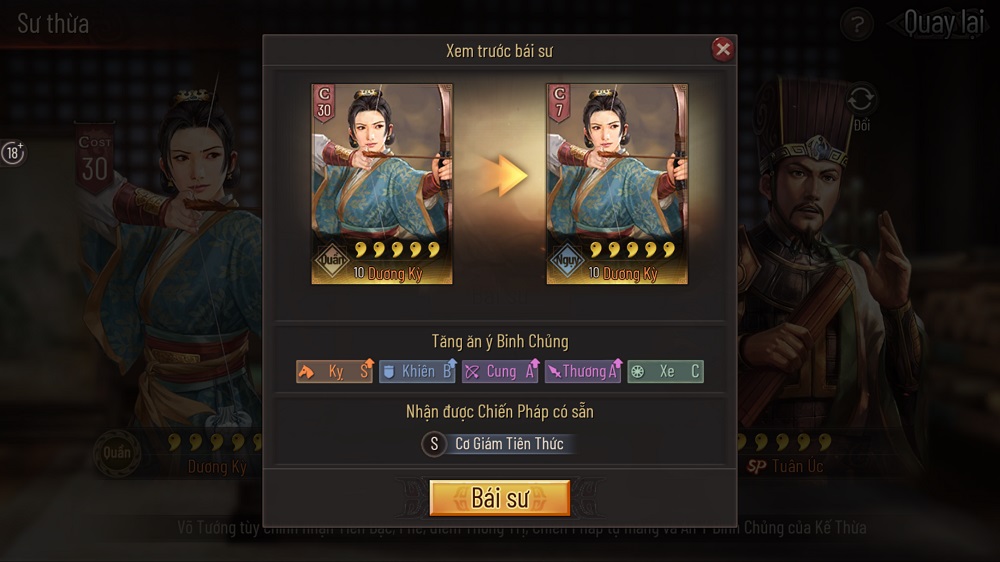1000x562 pixels.
Task: Click the Đổi swap icon
Action: coord(861,106)
